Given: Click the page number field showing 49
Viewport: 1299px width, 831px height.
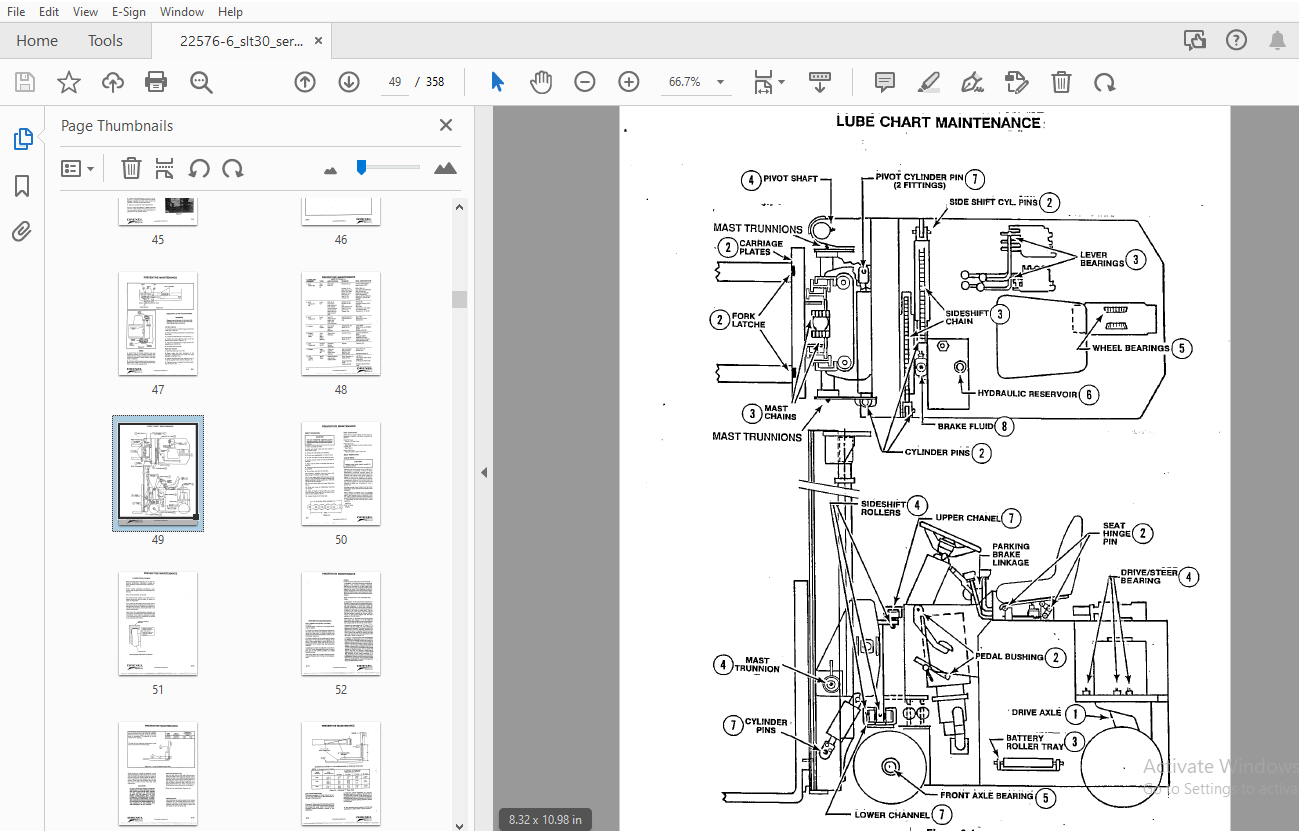Looking at the screenshot, I should 395,82.
